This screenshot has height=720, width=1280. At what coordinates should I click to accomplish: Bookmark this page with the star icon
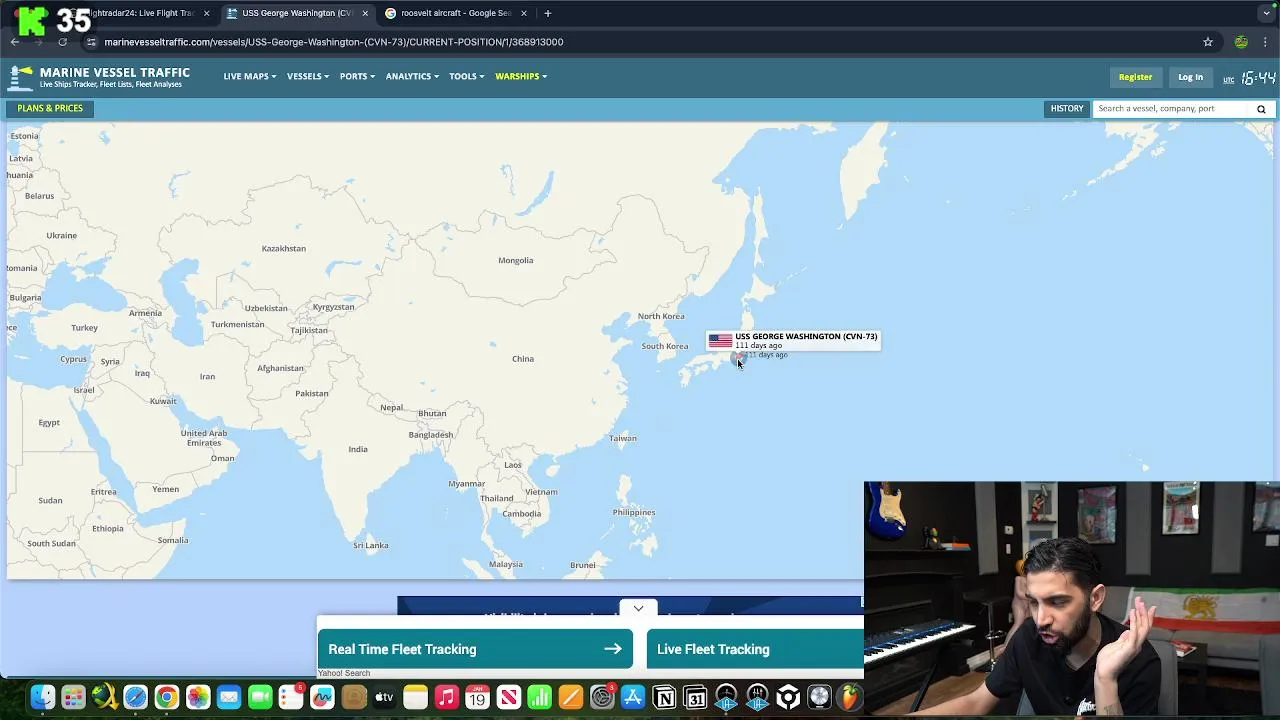(1208, 42)
